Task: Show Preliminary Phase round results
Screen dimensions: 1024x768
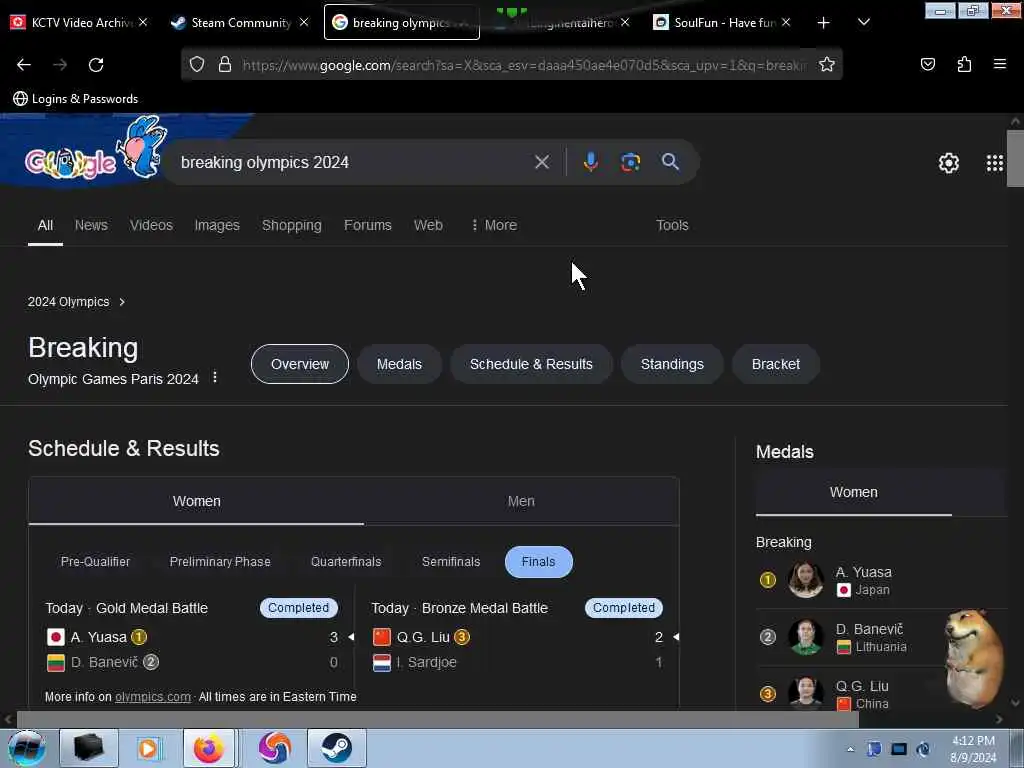Action: coord(220,562)
